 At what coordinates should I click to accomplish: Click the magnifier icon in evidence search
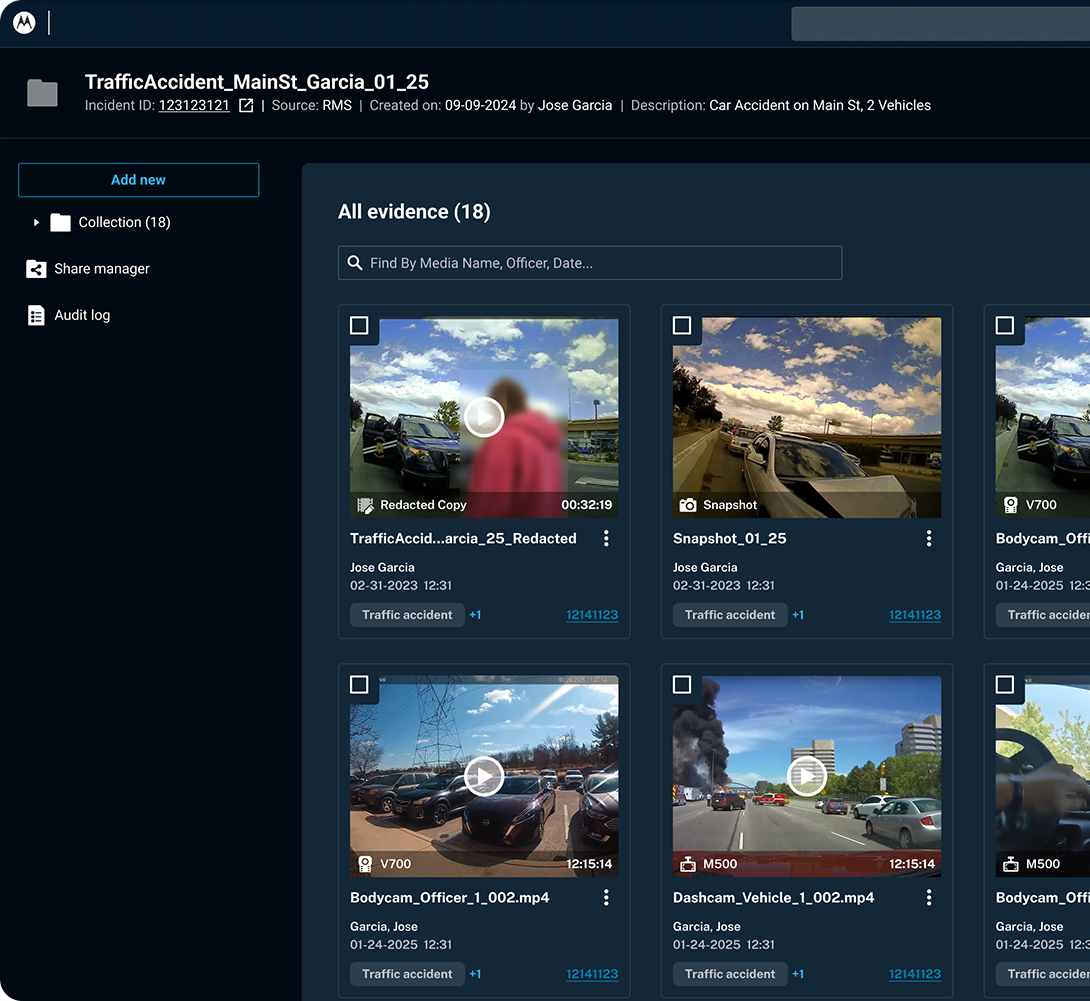click(355, 263)
